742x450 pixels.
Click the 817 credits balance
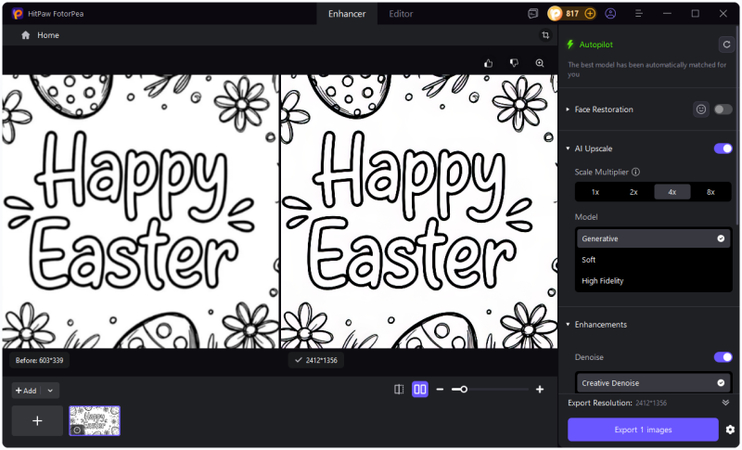[x=572, y=14]
